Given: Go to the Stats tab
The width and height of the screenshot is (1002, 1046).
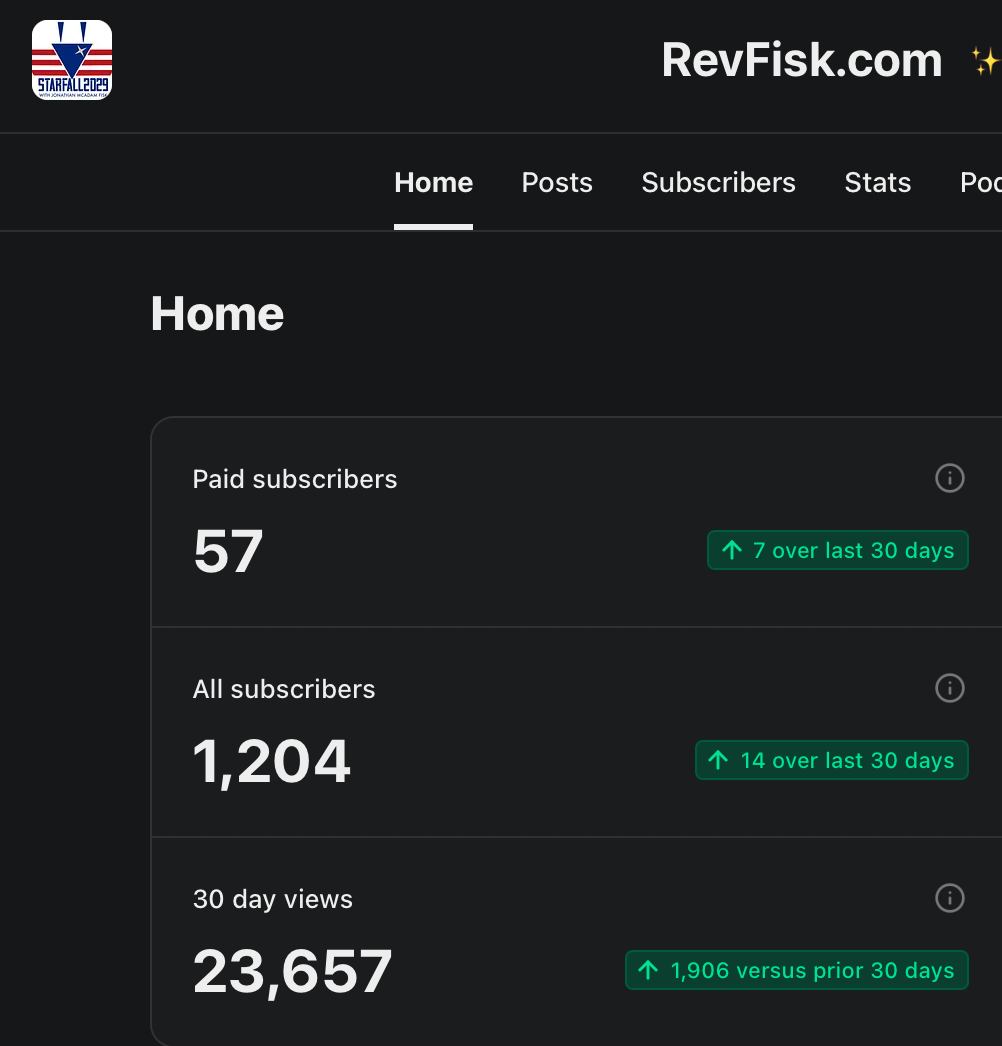Looking at the screenshot, I should point(878,183).
